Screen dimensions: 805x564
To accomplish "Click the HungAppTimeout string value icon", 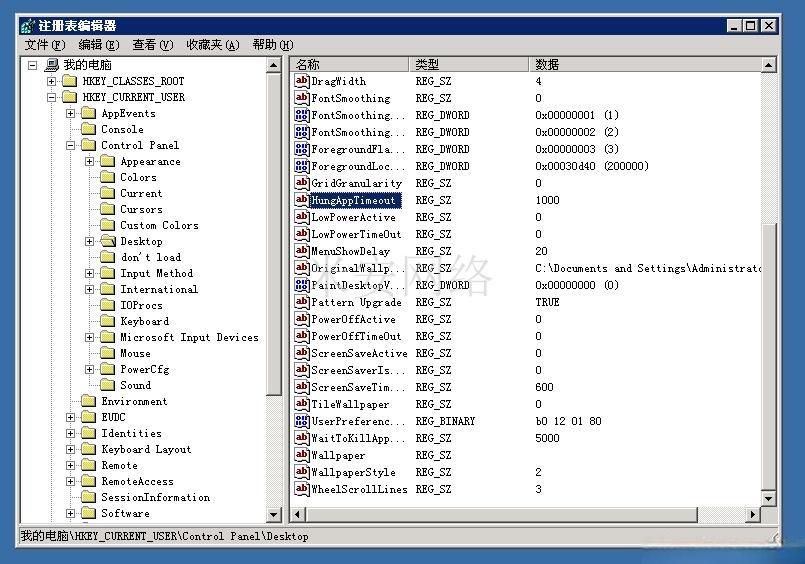I will click(x=302, y=200).
